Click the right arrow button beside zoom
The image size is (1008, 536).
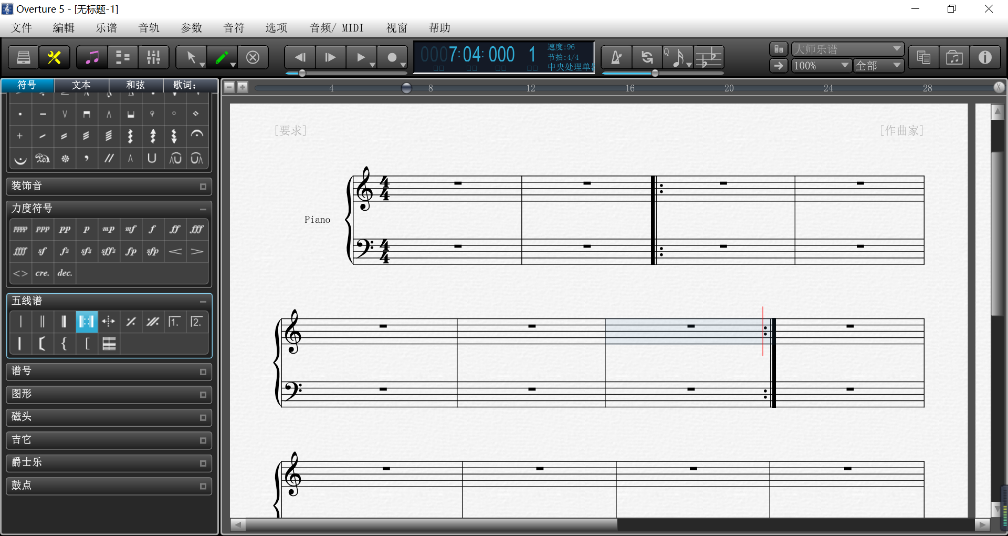point(778,66)
